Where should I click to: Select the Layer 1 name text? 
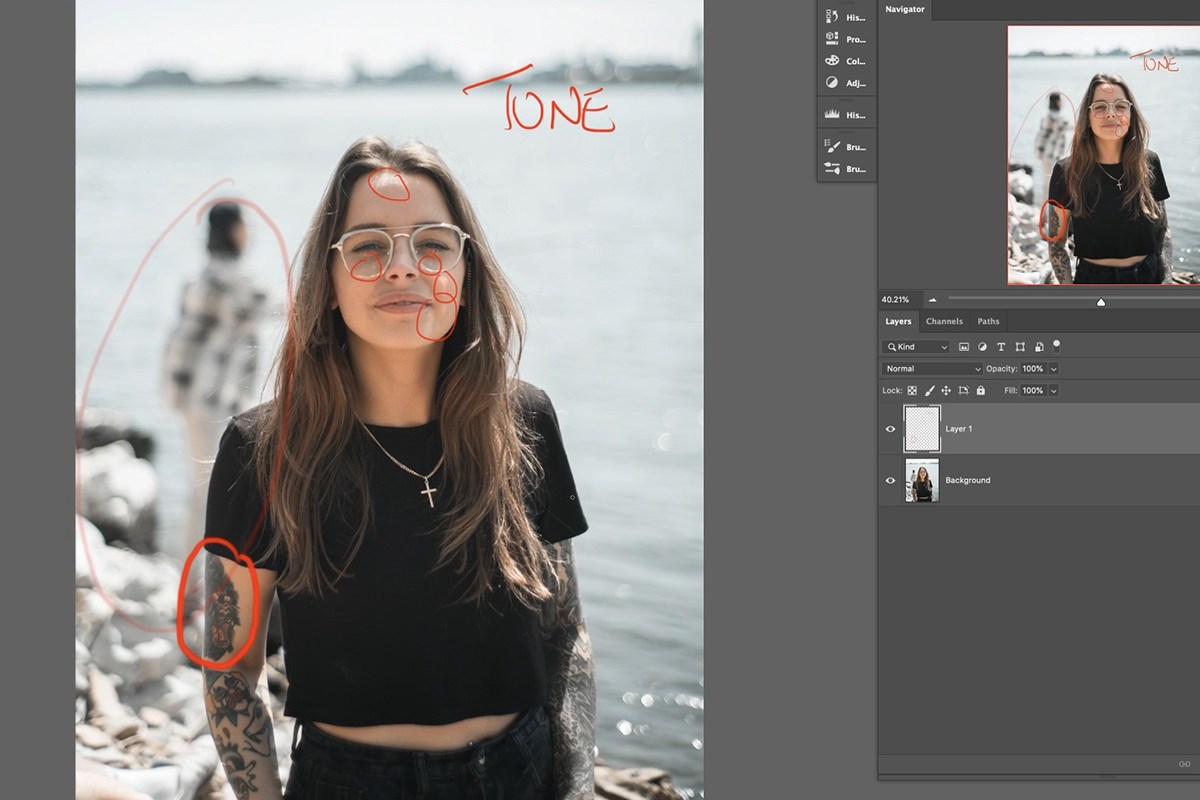click(x=959, y=429)
